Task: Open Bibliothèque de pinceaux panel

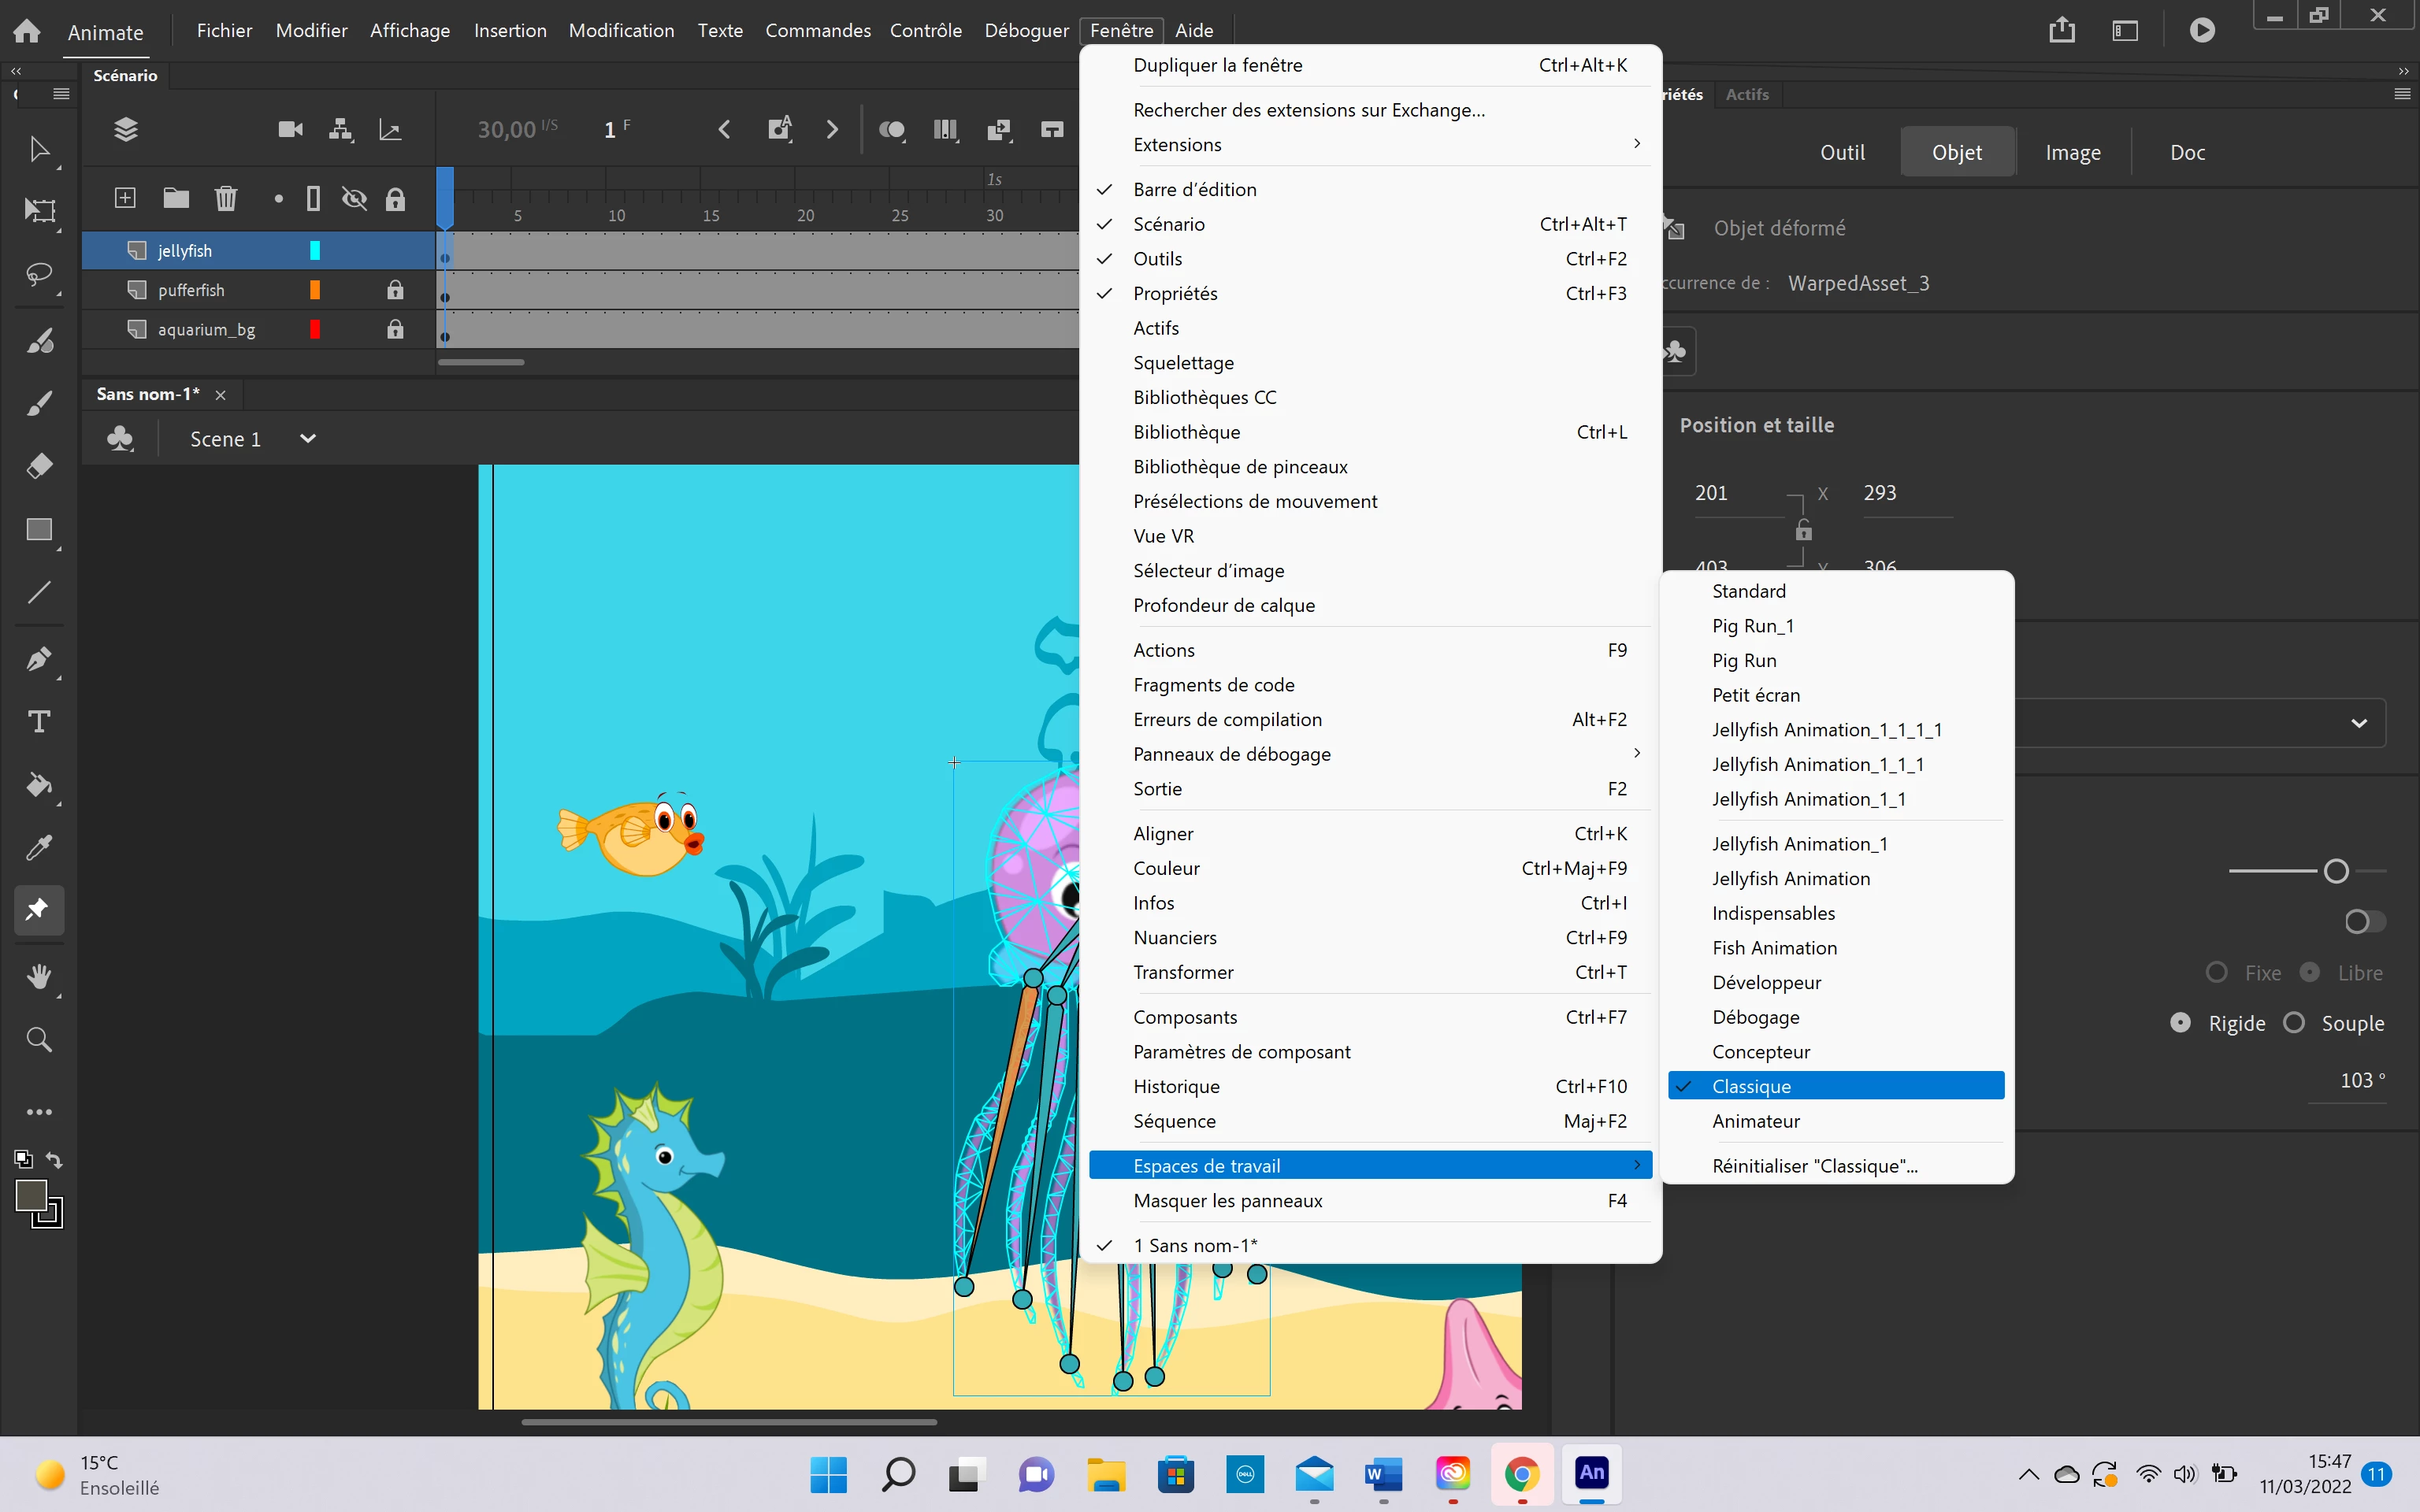Action: [1240, 467]
